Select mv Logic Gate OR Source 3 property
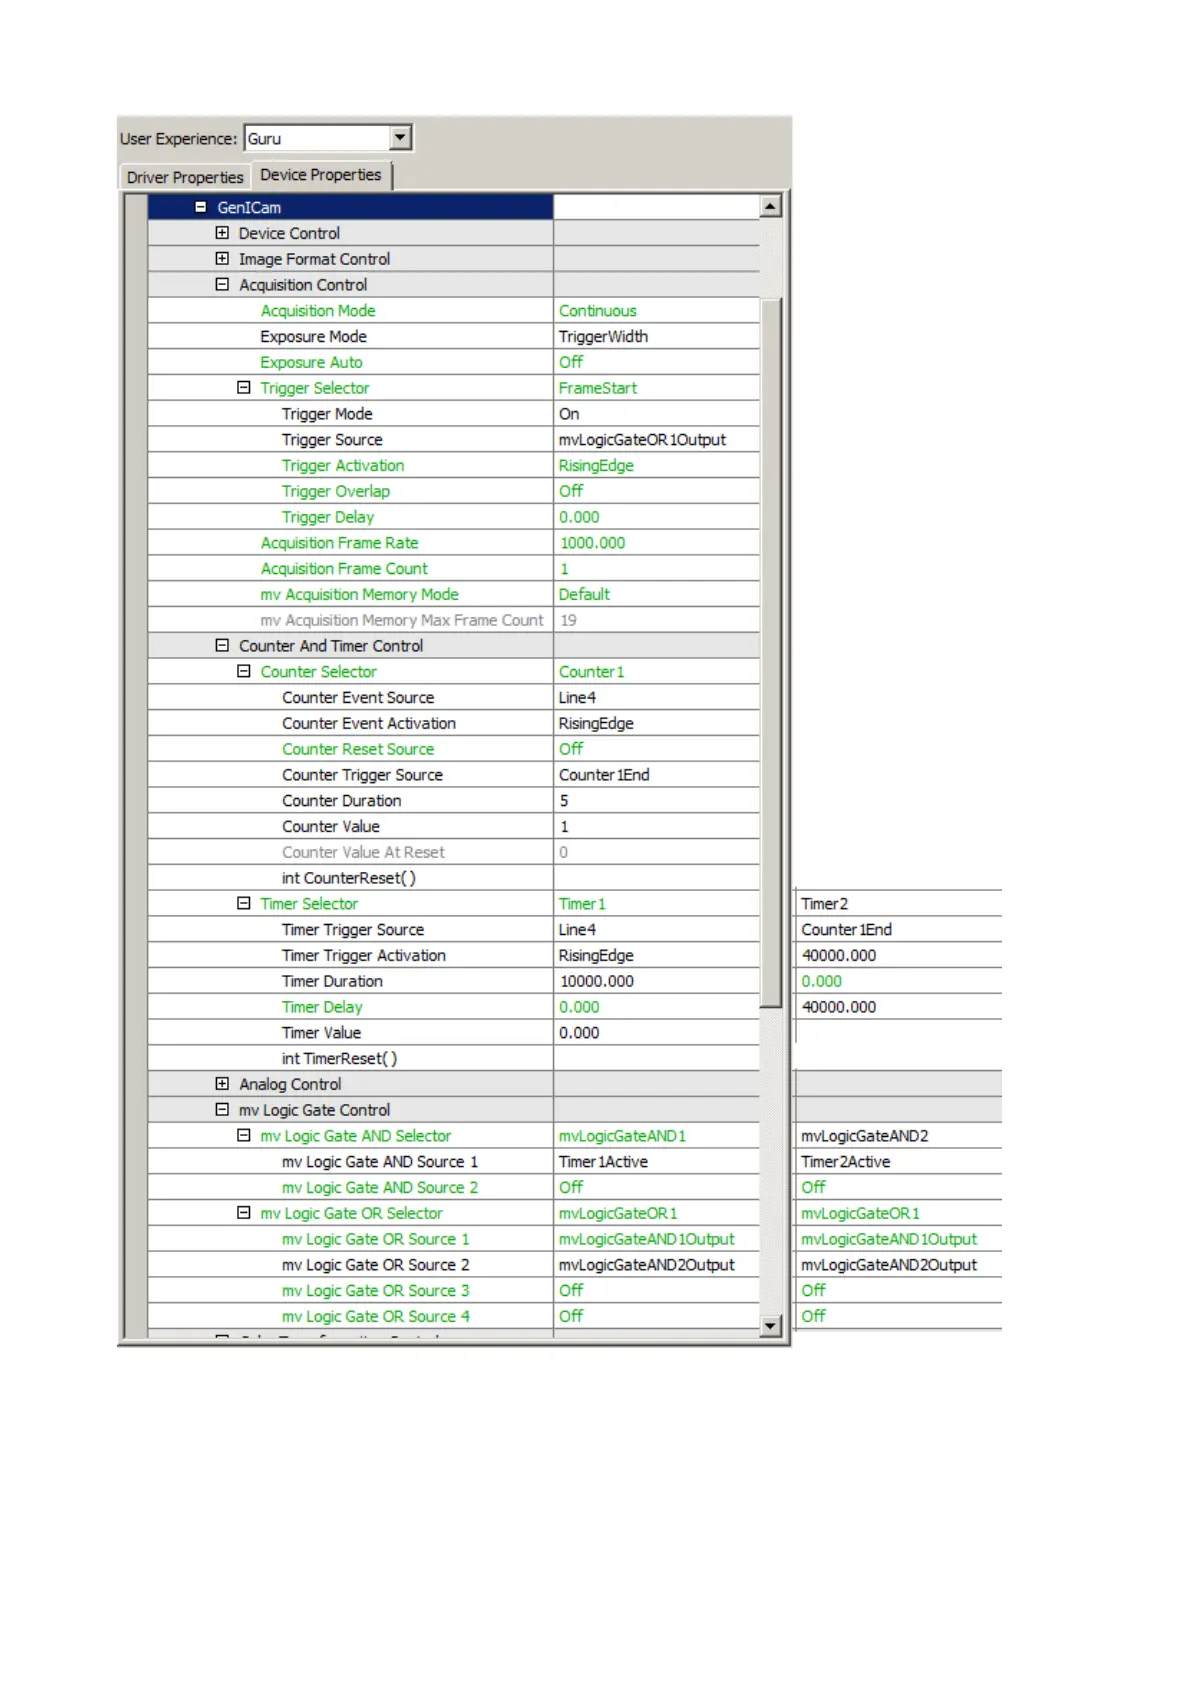The width and height of the screenshot is (1190, 1684). point(375,1291)
